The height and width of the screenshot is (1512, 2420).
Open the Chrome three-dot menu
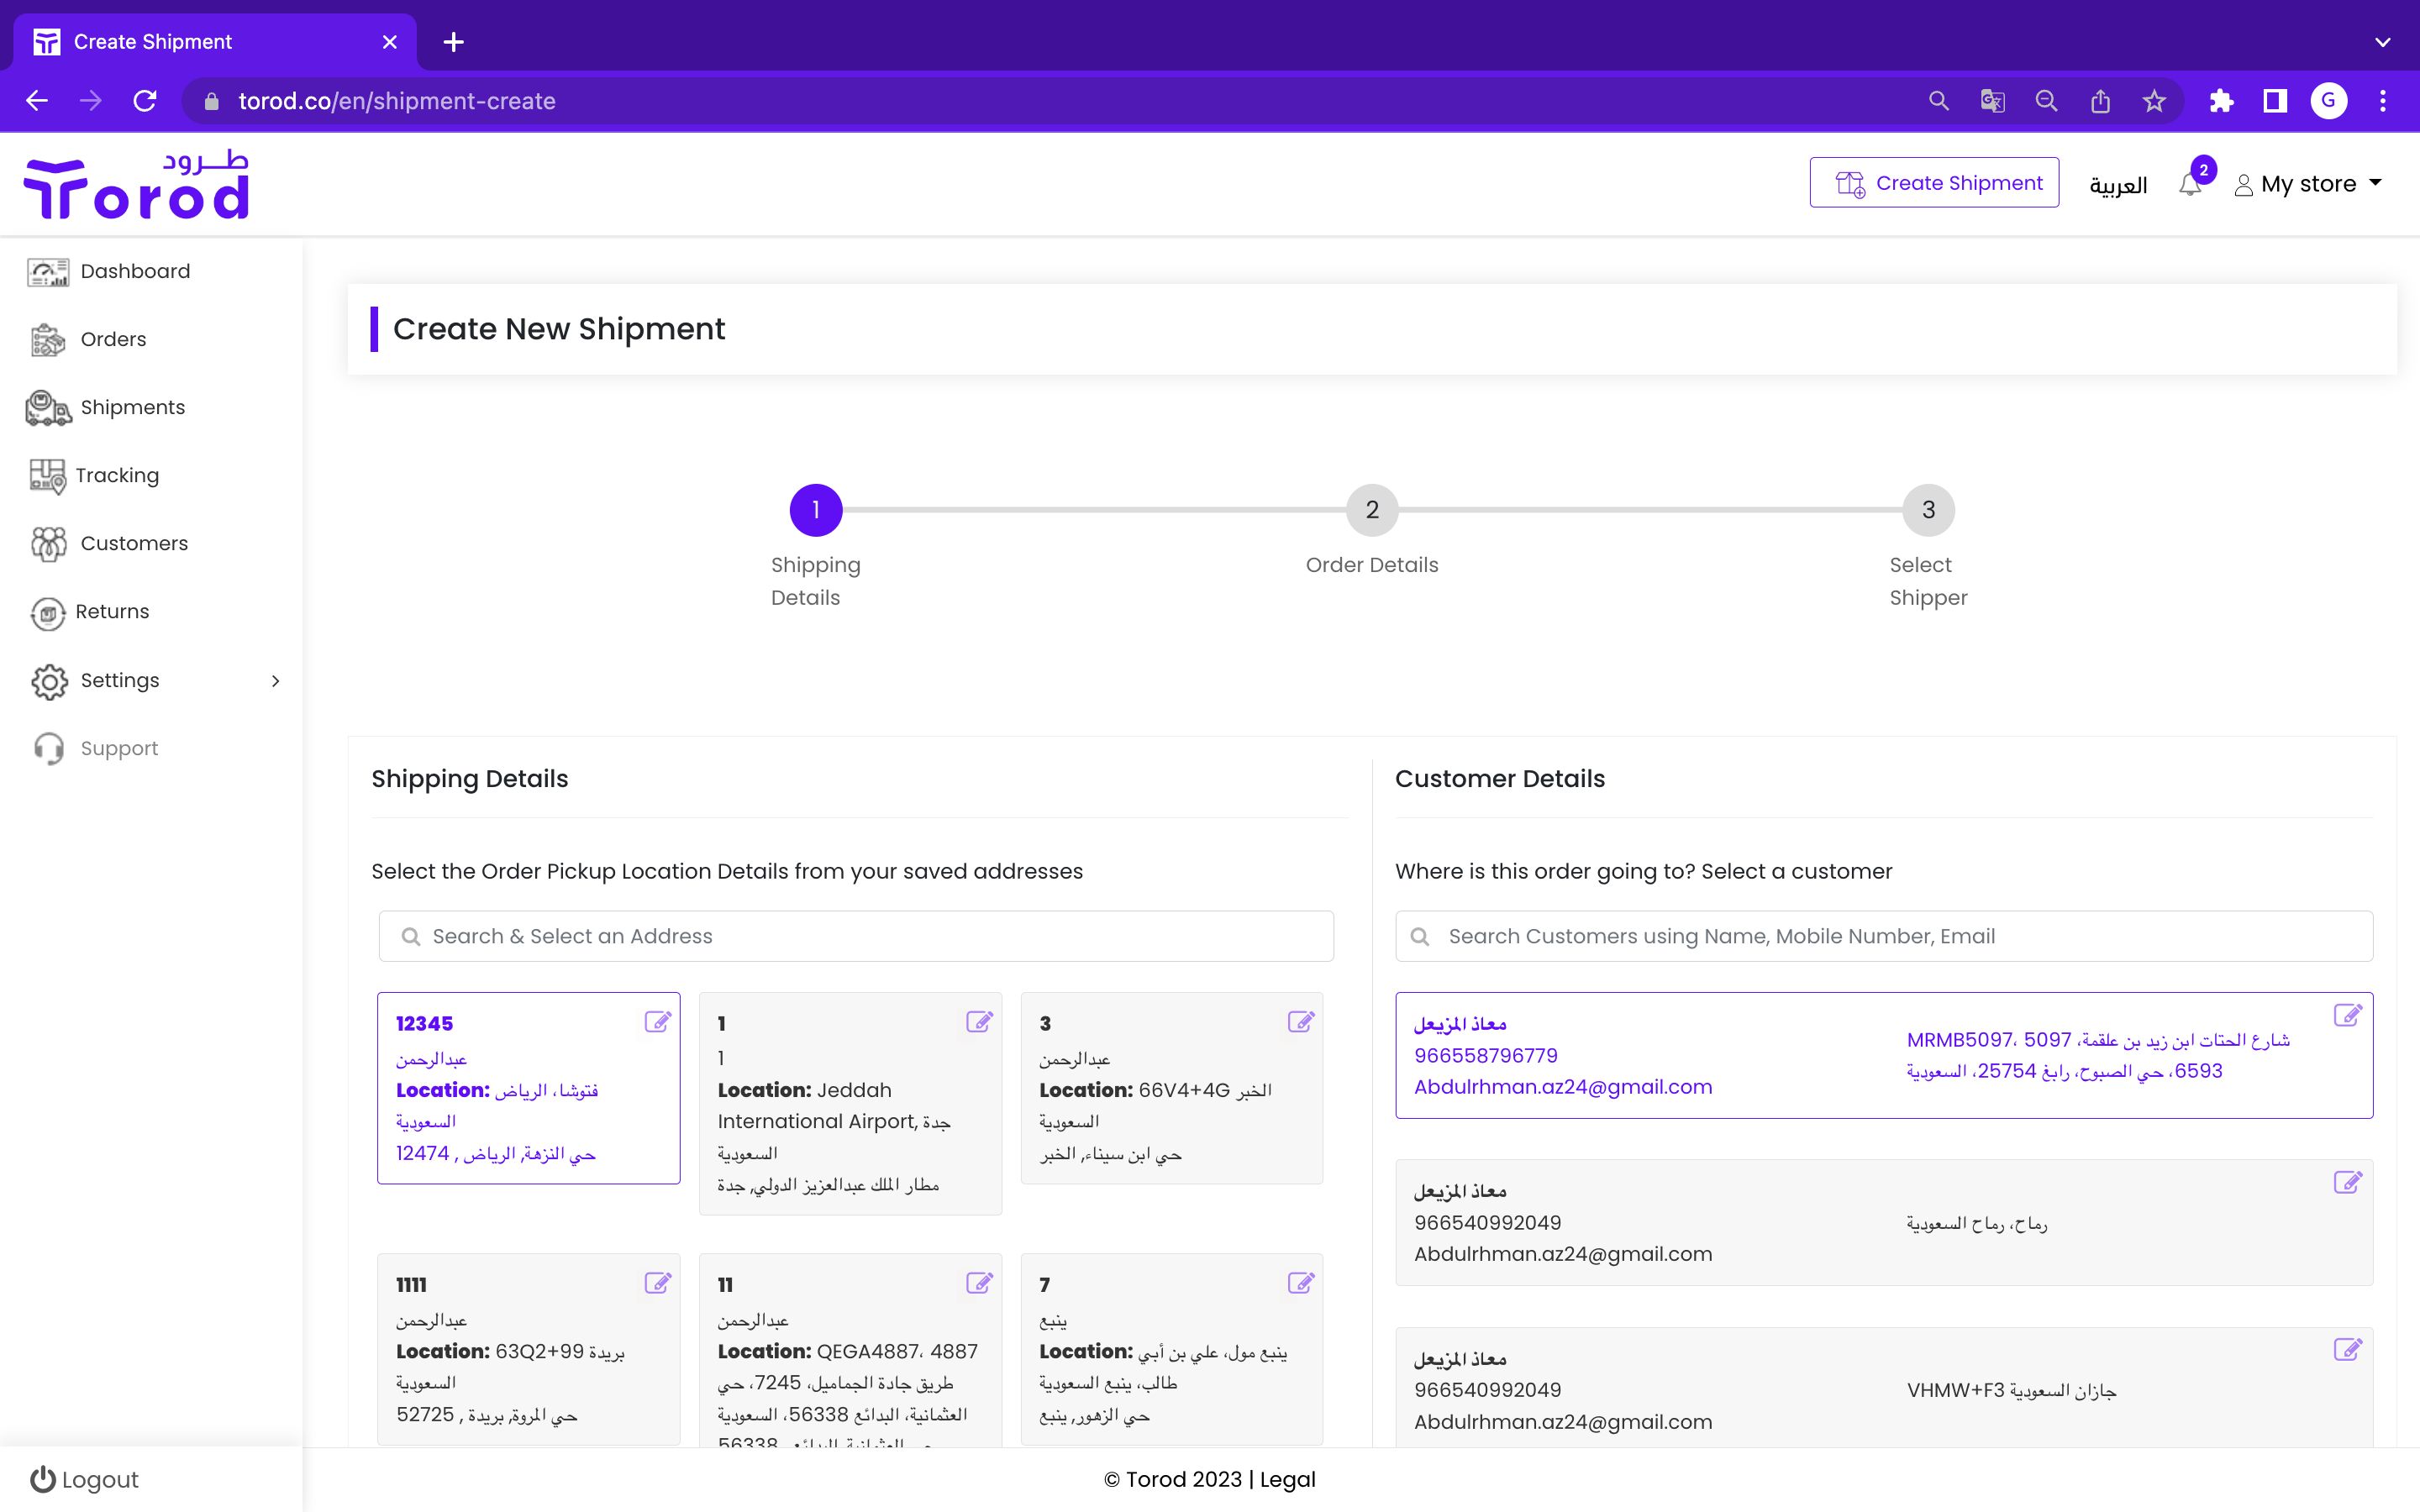(x=2383, y=101)
